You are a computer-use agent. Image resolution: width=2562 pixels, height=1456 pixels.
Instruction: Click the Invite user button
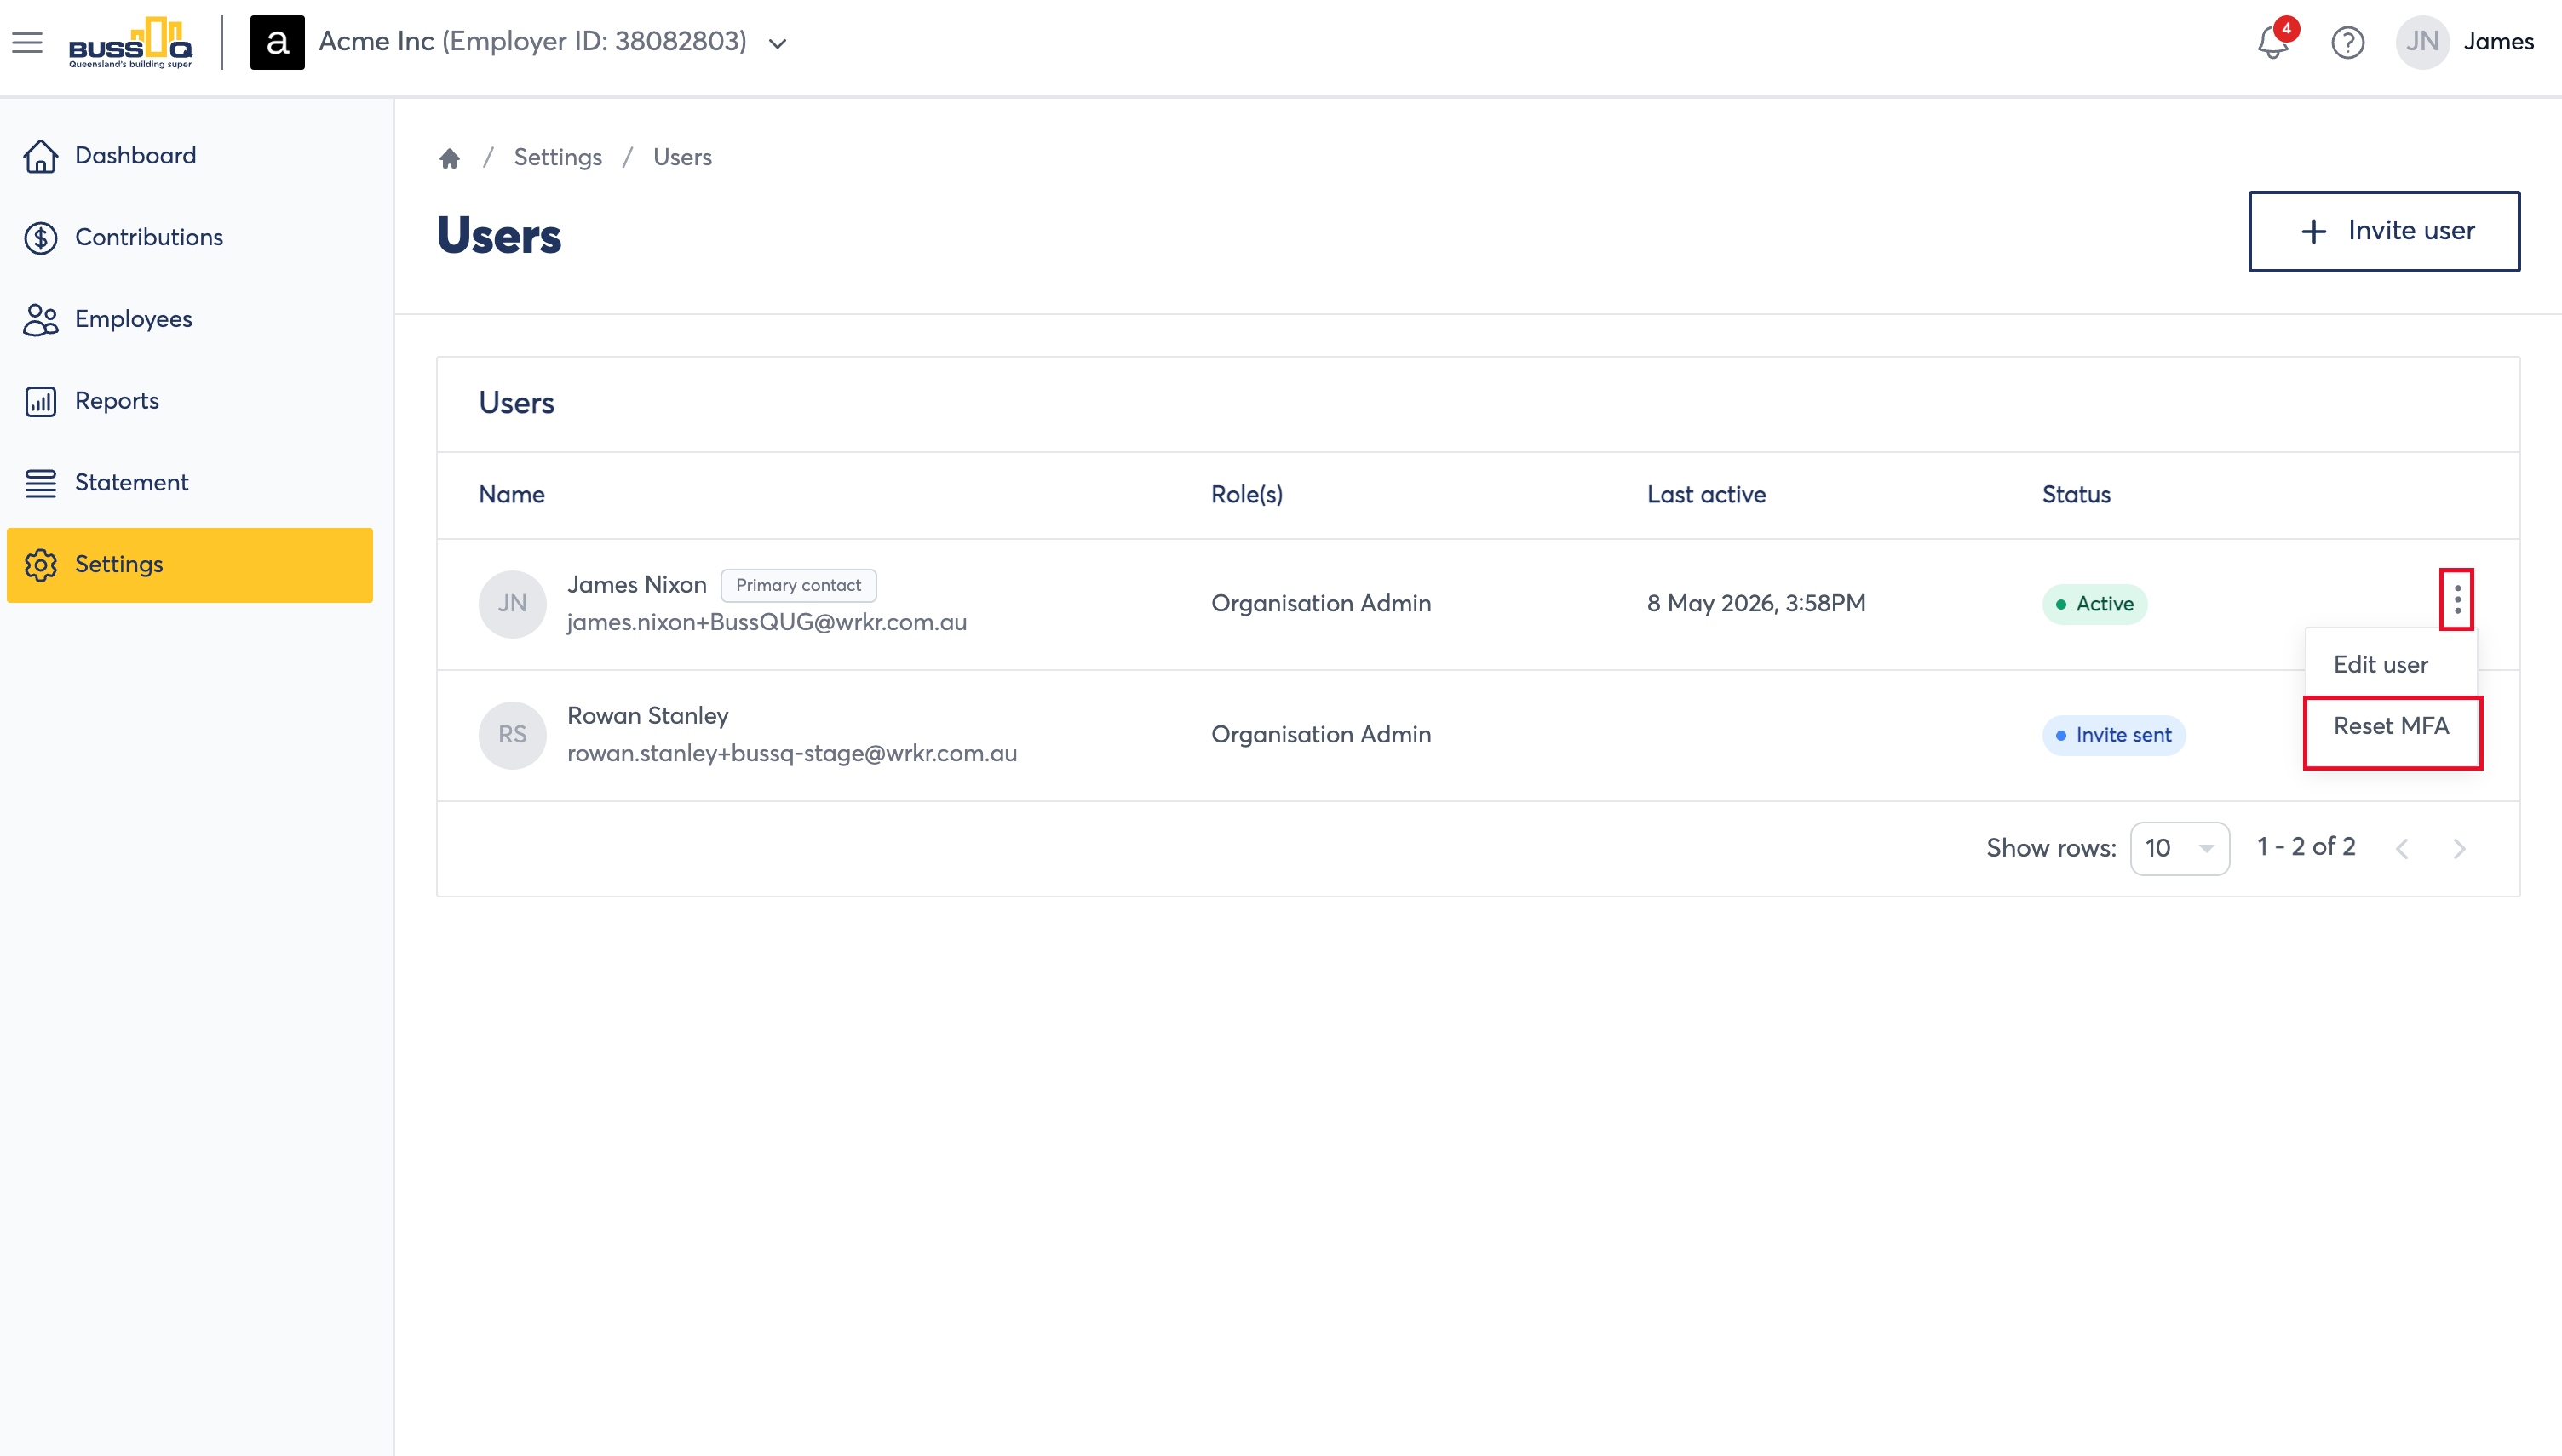pyautogui.click(x=2384, y=231)
